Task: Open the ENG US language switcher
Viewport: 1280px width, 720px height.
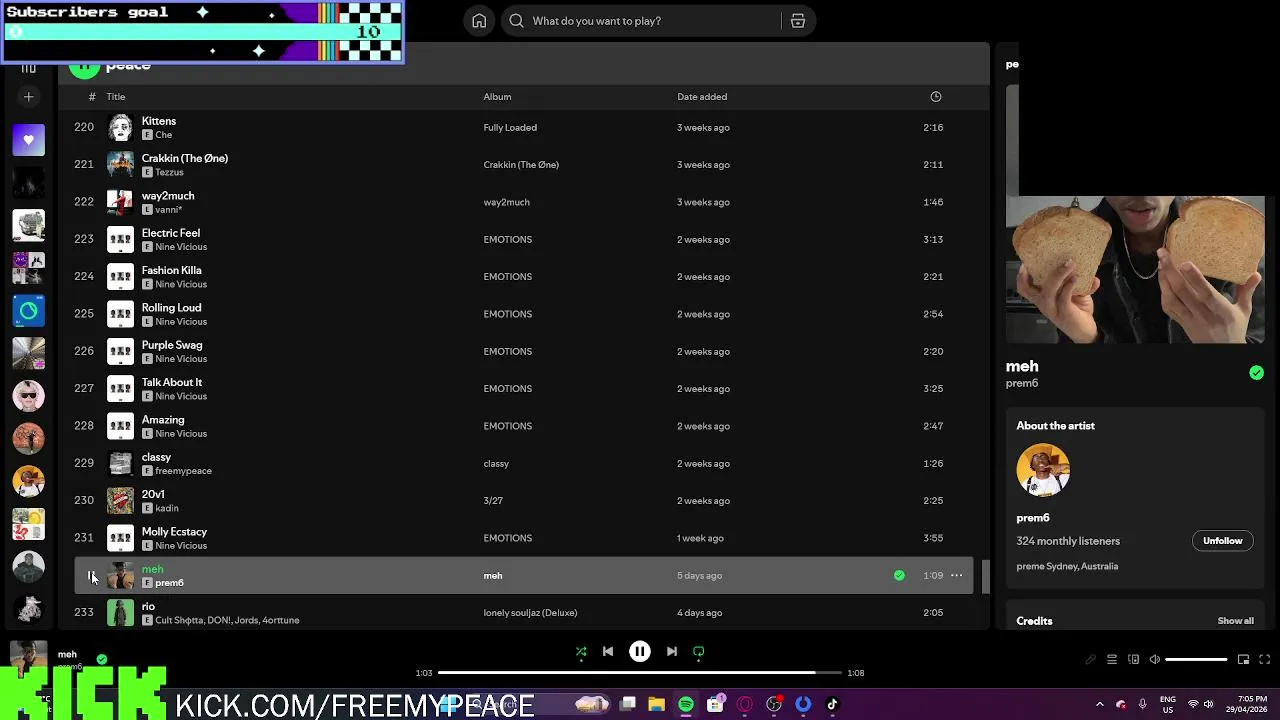Action: tap(1167, 705)
